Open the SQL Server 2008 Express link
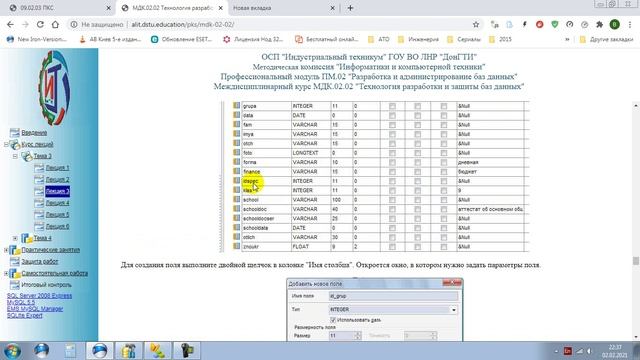 click(x=39, y=296)
